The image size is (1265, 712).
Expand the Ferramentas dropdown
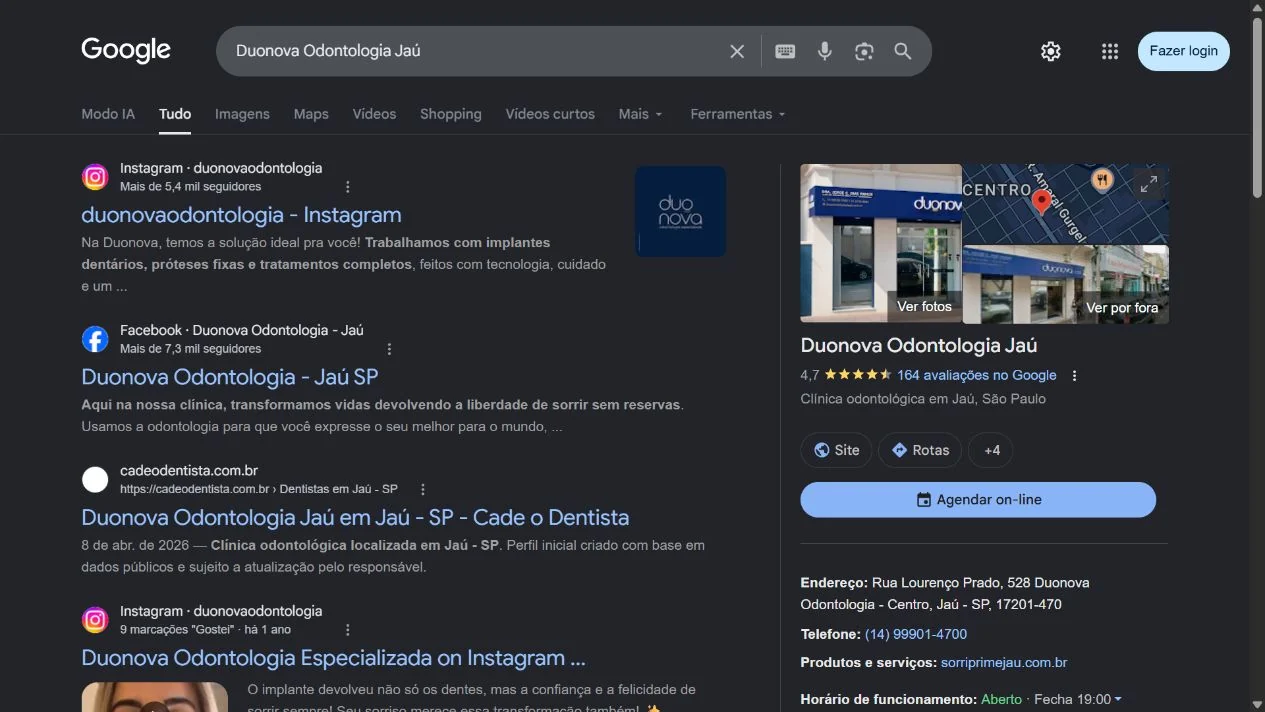tap(738, 114)
